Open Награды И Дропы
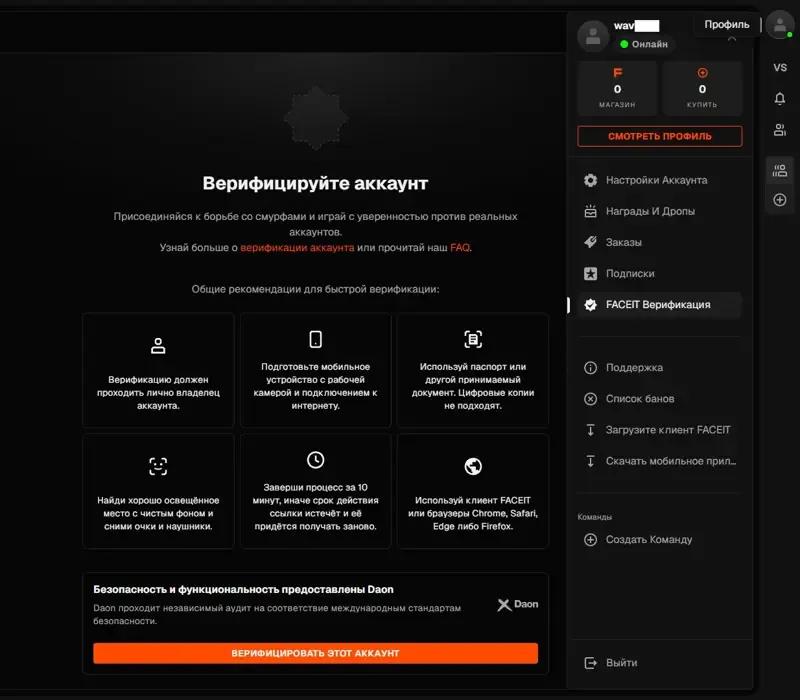 660,211
